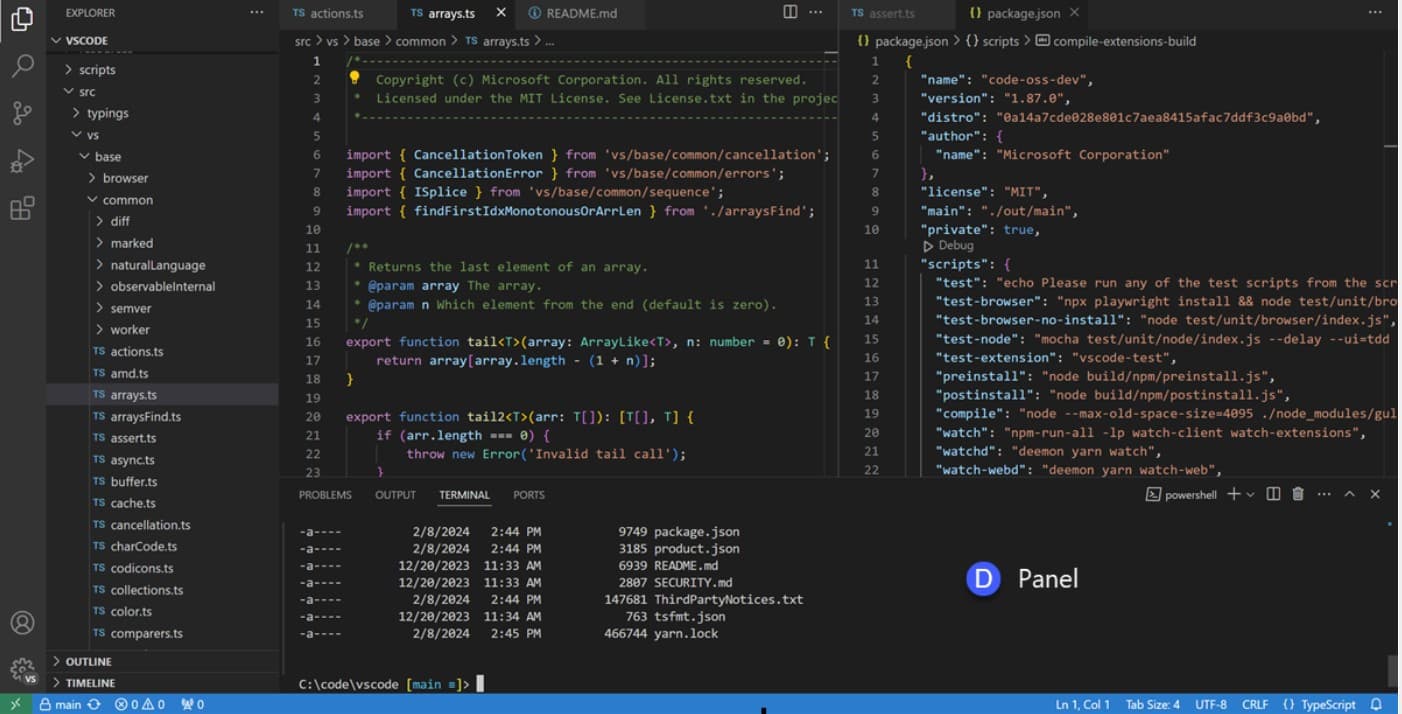Click errors and warnings status item
This screenshot has height=714, width=1402.
coord(140,704)
